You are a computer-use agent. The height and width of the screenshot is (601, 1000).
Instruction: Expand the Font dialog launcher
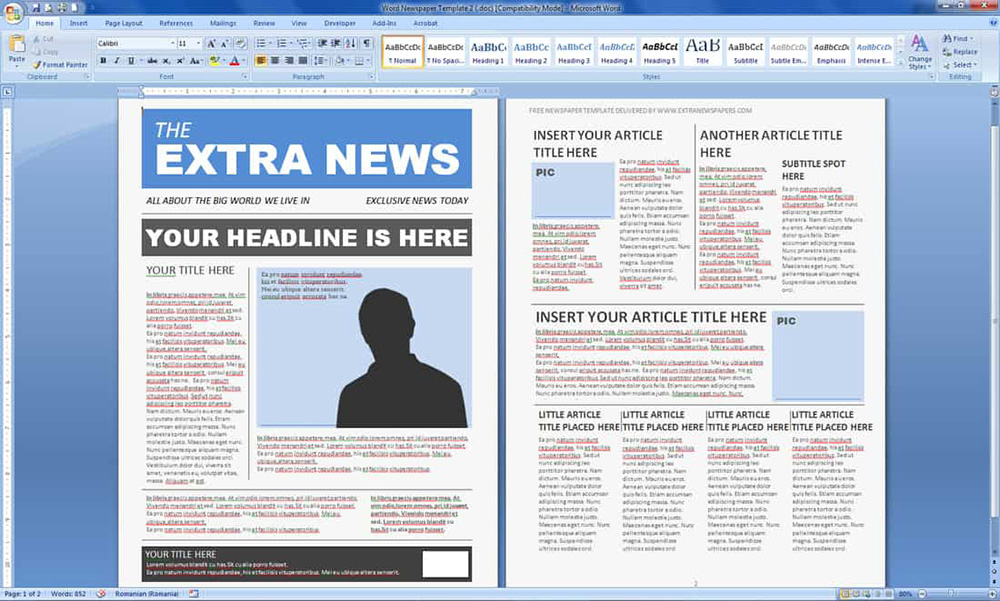[x=245, y=77]
